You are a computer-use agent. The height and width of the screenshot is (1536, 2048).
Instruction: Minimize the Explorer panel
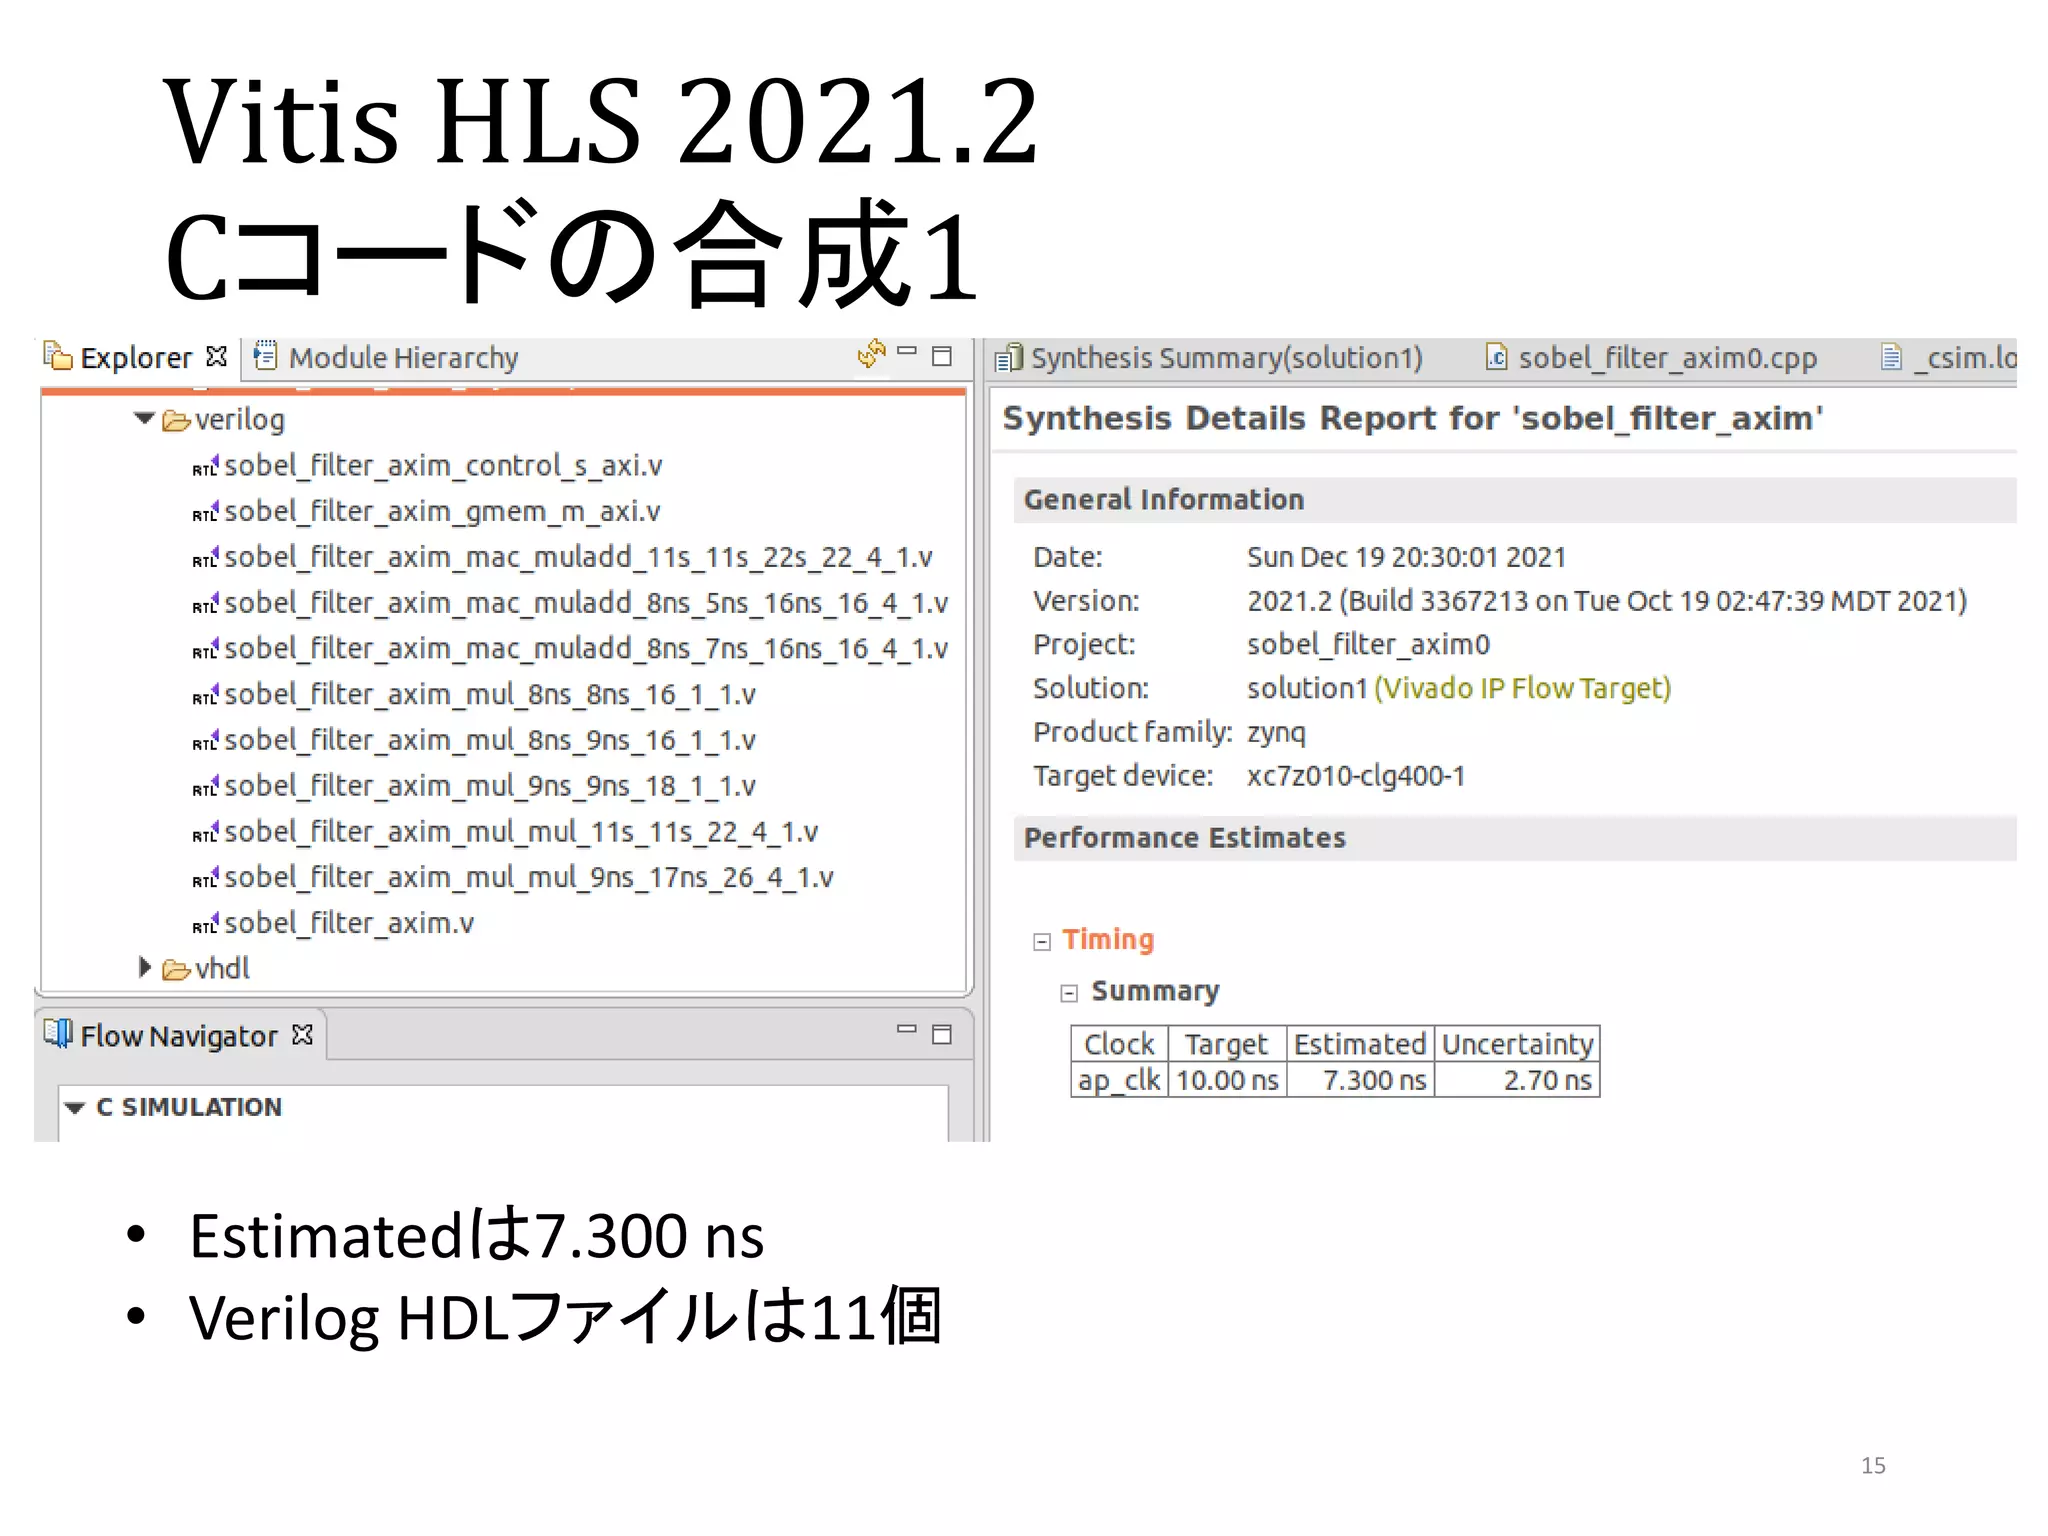pyautogui.click(x=907, y=351)
